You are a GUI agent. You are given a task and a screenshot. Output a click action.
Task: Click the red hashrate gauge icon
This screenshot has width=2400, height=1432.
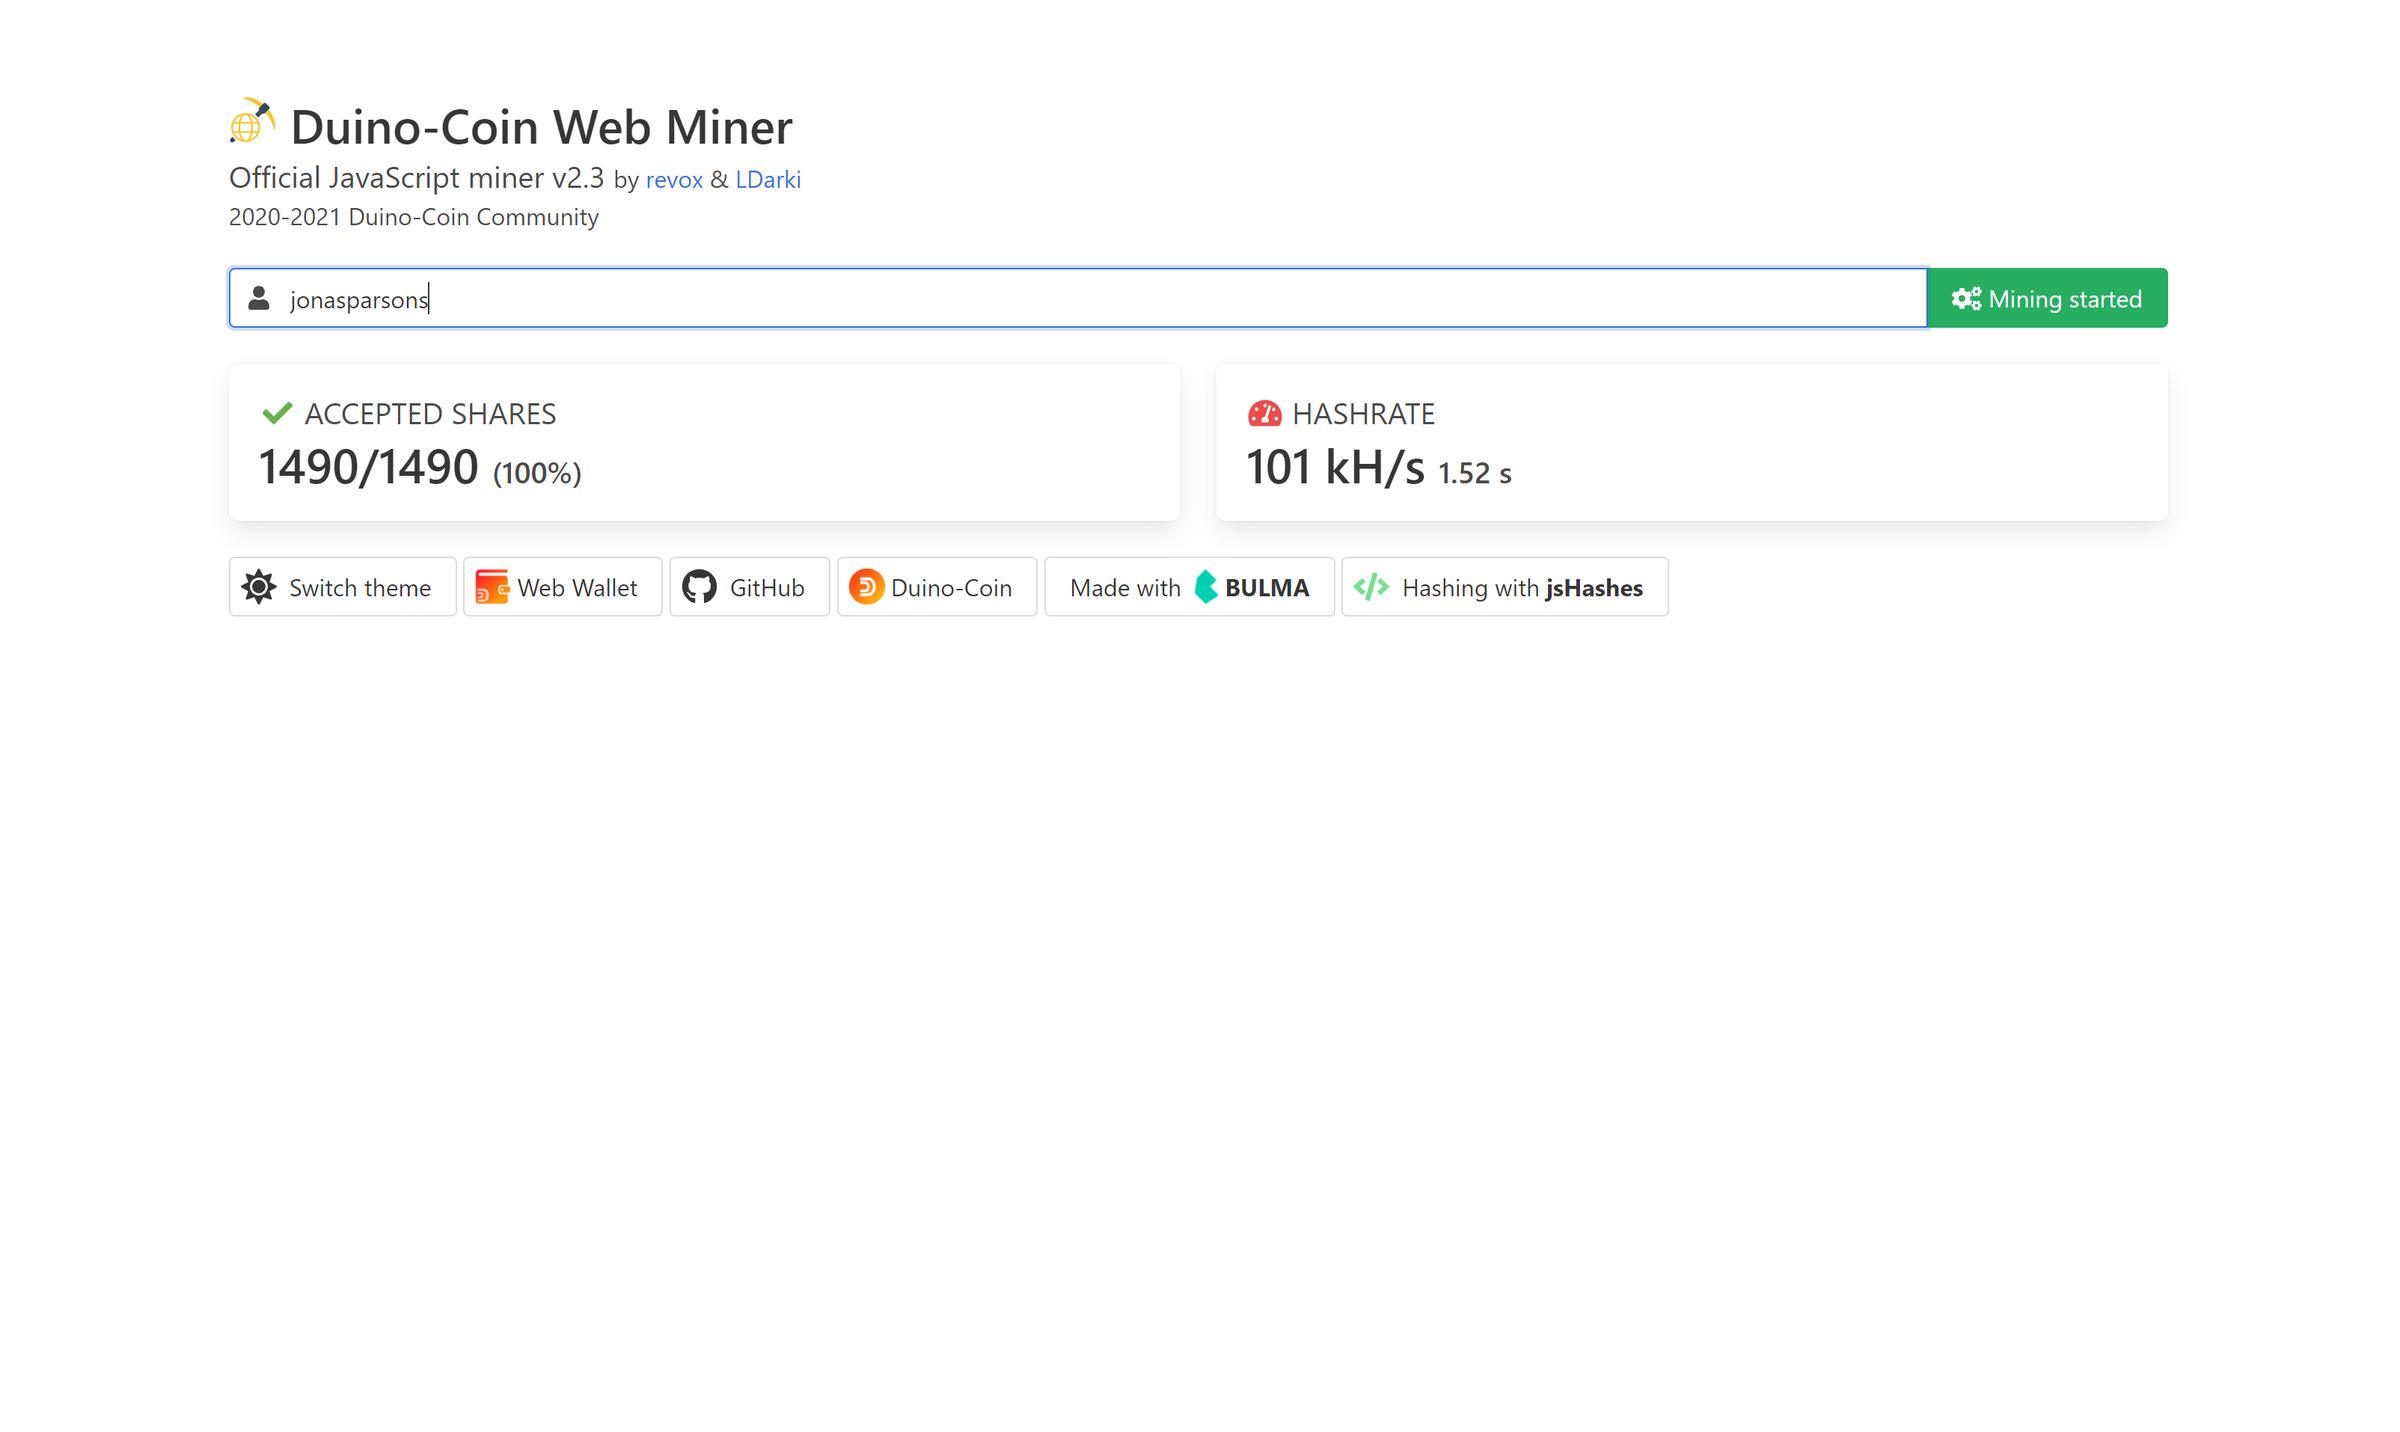(x=1266, y=412)
